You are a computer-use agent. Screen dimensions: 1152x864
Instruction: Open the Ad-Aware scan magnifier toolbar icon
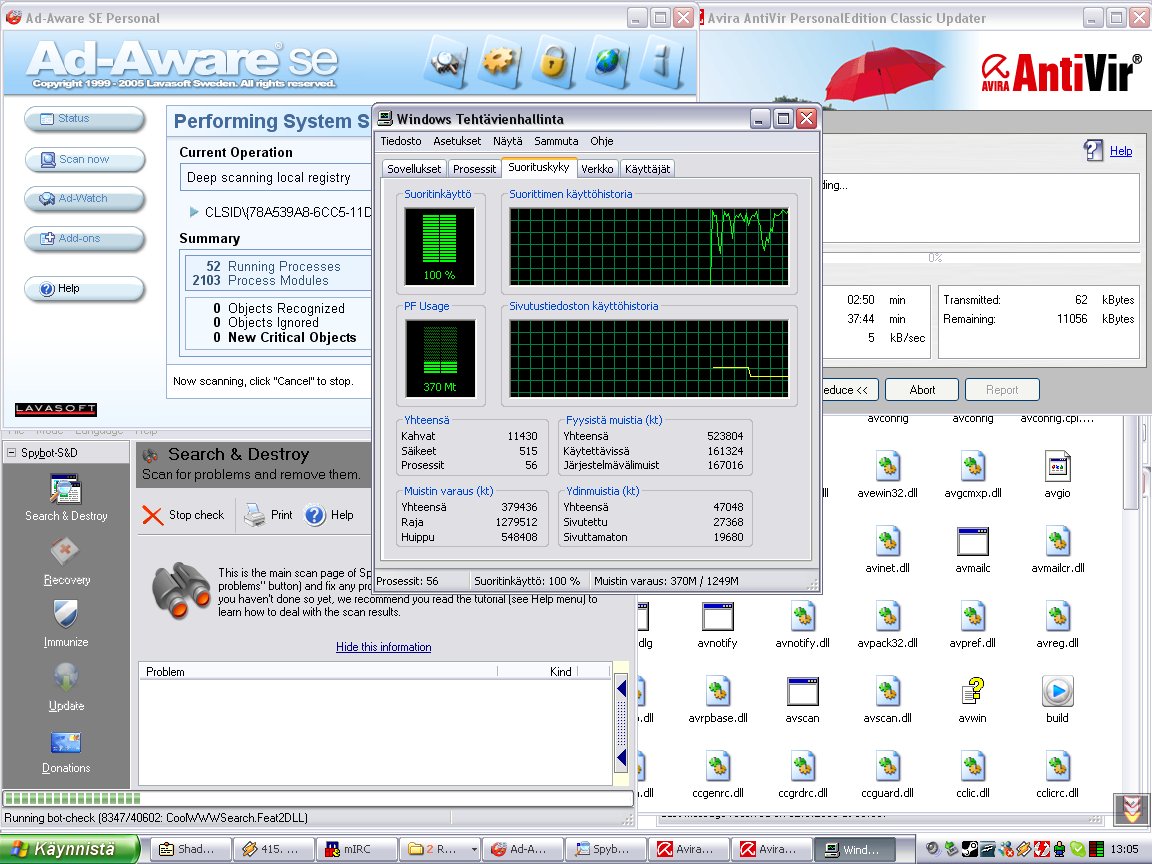pyautogui.click(x=446, y=62)
